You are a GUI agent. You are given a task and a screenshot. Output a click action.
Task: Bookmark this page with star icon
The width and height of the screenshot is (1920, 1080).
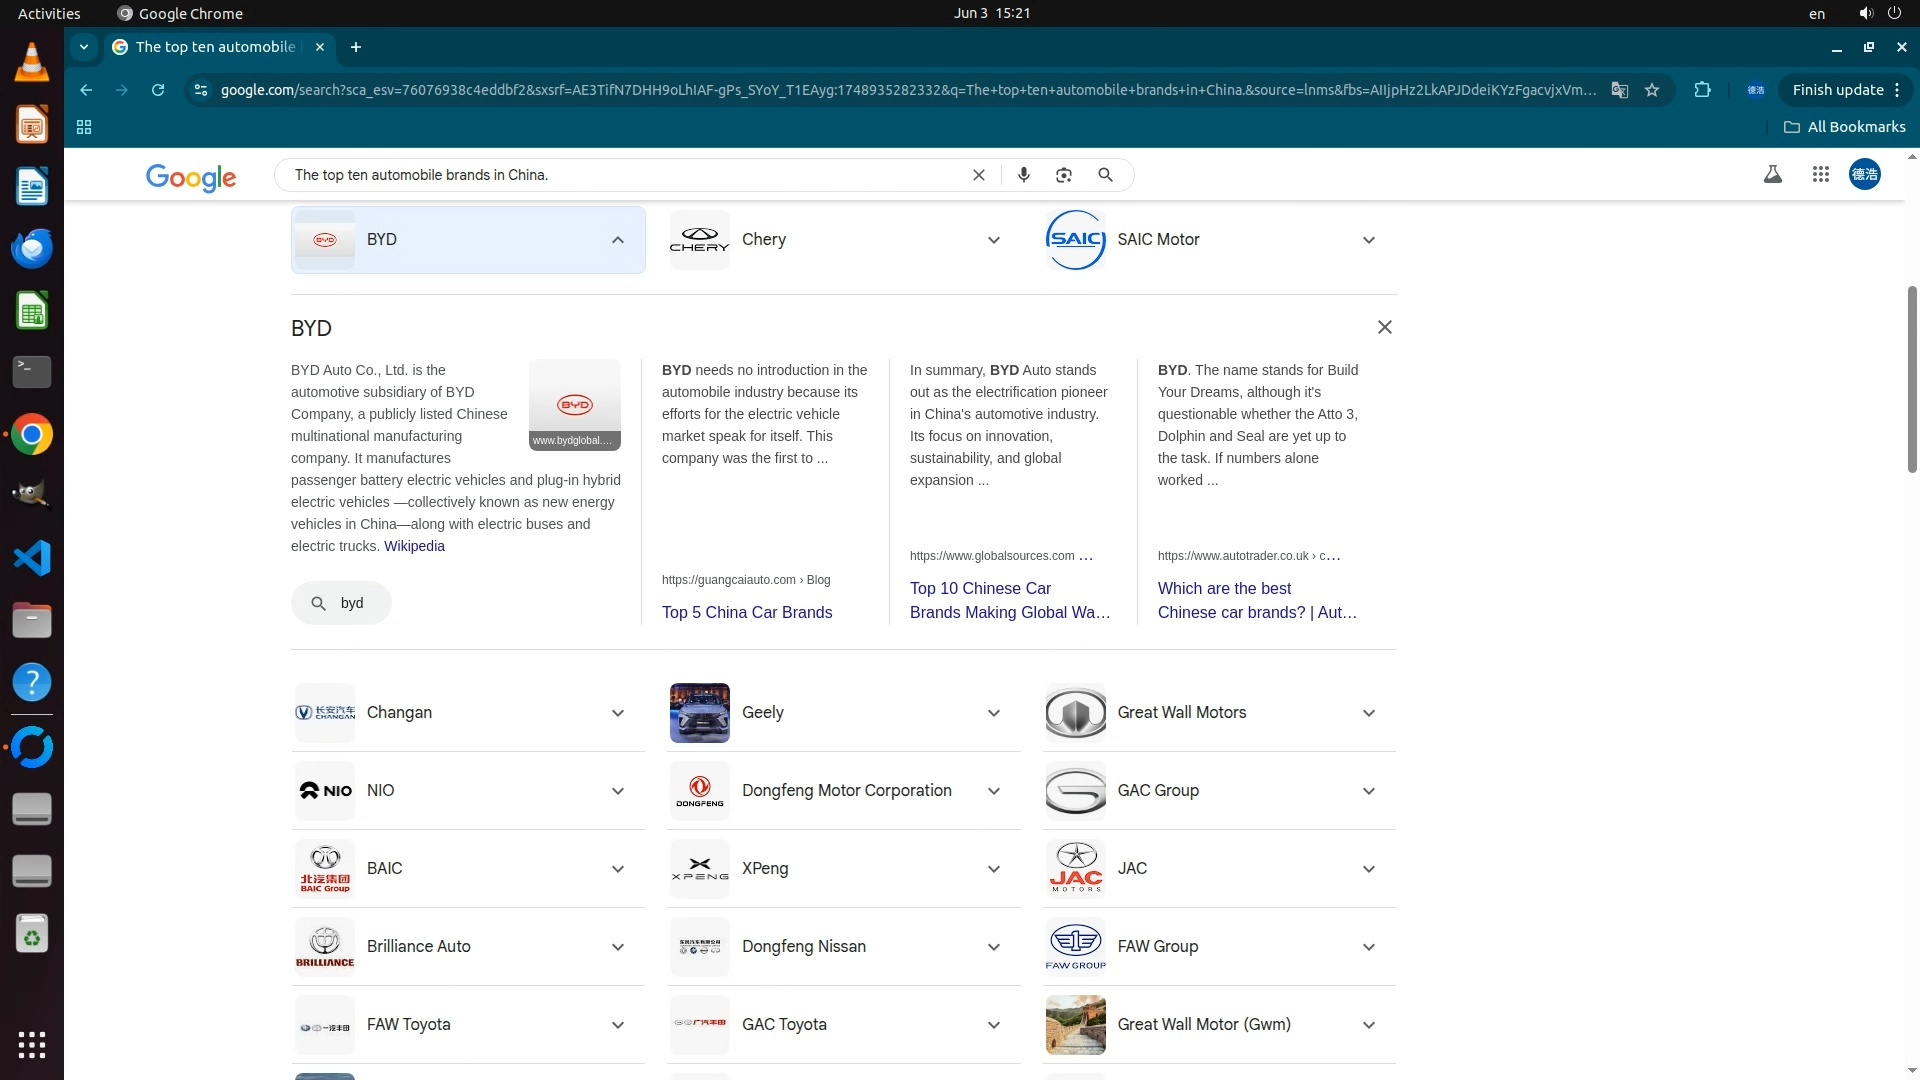(1652, 90)
